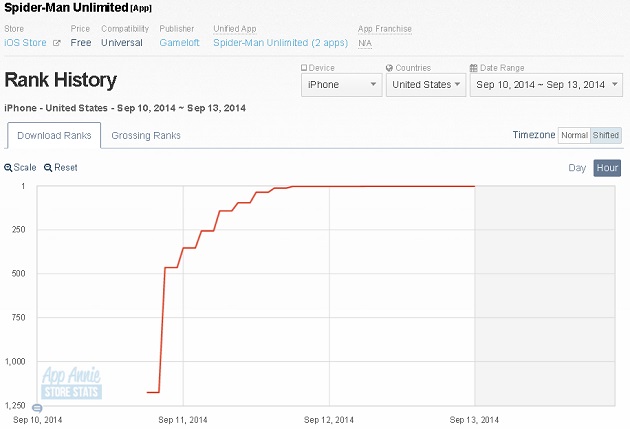Open the Gameloft publisher link
Viewport: 630px width, 429px height.
point(179,43)
